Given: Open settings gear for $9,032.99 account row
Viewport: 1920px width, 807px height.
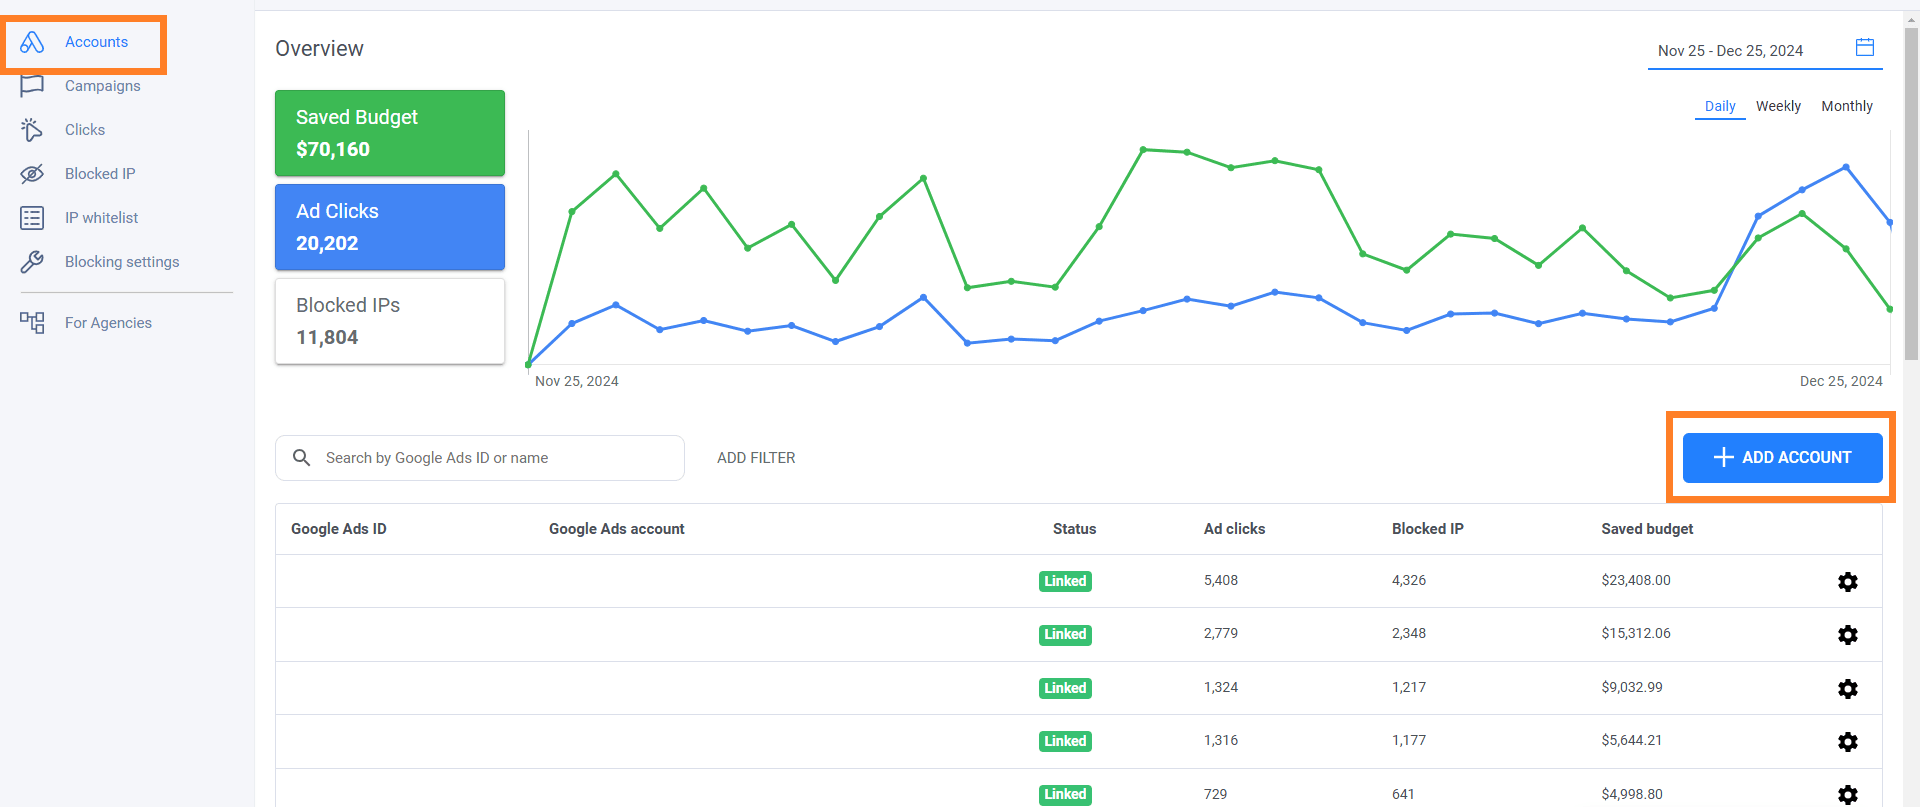Looking at the screenshot, I should (x=1847, y=689).
